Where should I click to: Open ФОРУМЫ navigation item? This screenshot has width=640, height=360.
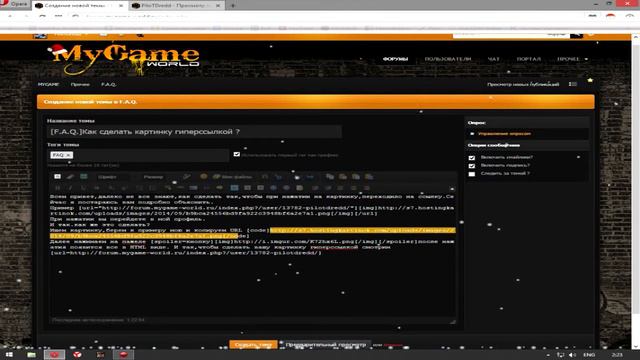(395, 59)
